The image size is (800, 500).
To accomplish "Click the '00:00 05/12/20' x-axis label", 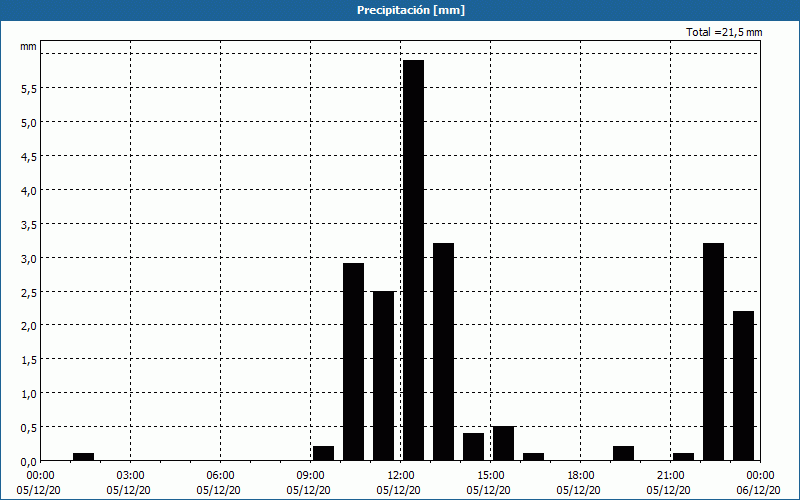I will [39, 483].
